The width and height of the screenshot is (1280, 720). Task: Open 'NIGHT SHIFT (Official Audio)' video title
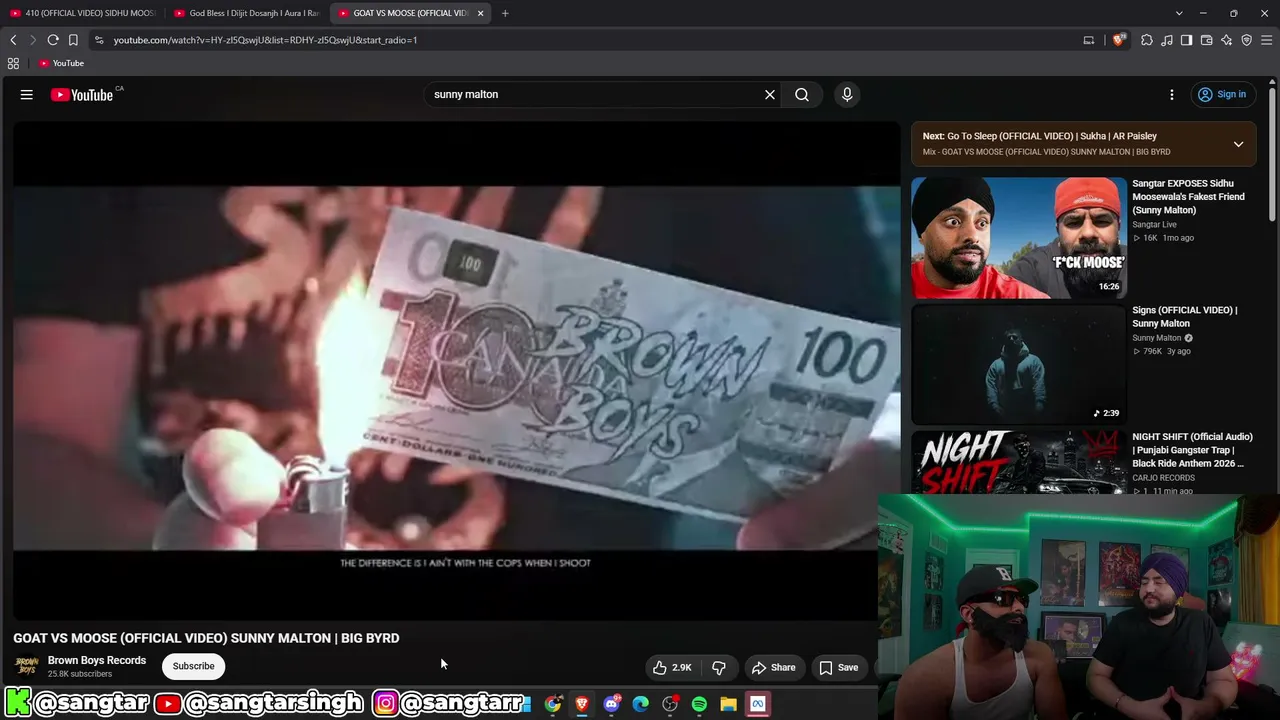point(1192,450)
